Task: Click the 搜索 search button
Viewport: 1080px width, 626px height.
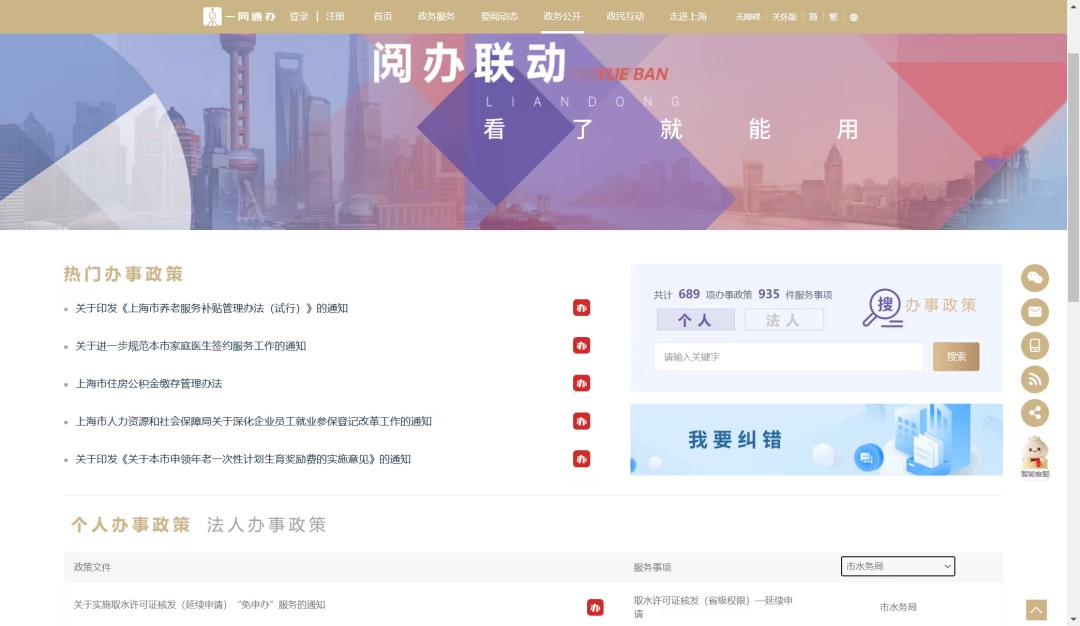Action: coord(956,357)
